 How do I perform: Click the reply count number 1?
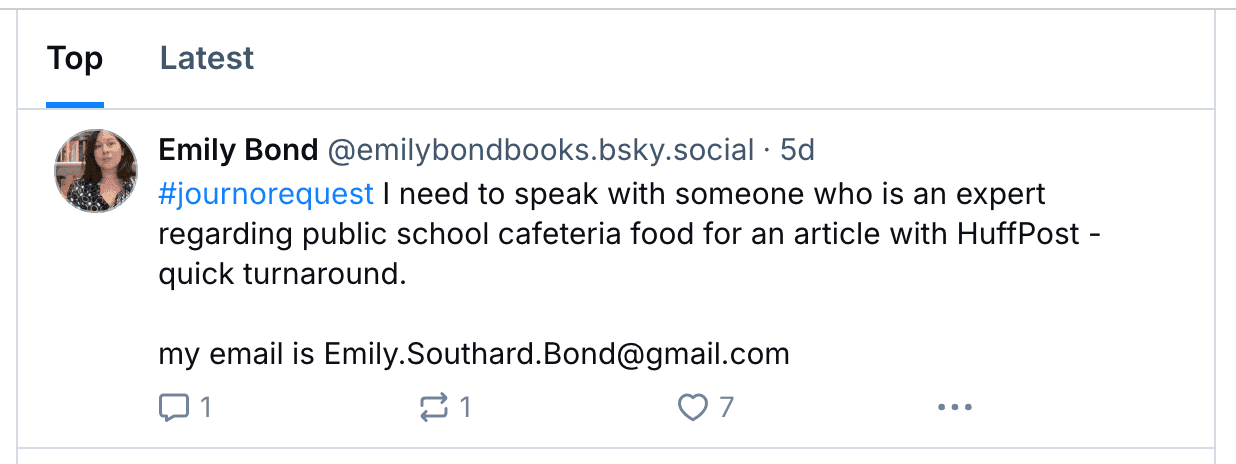click(205, 407)
